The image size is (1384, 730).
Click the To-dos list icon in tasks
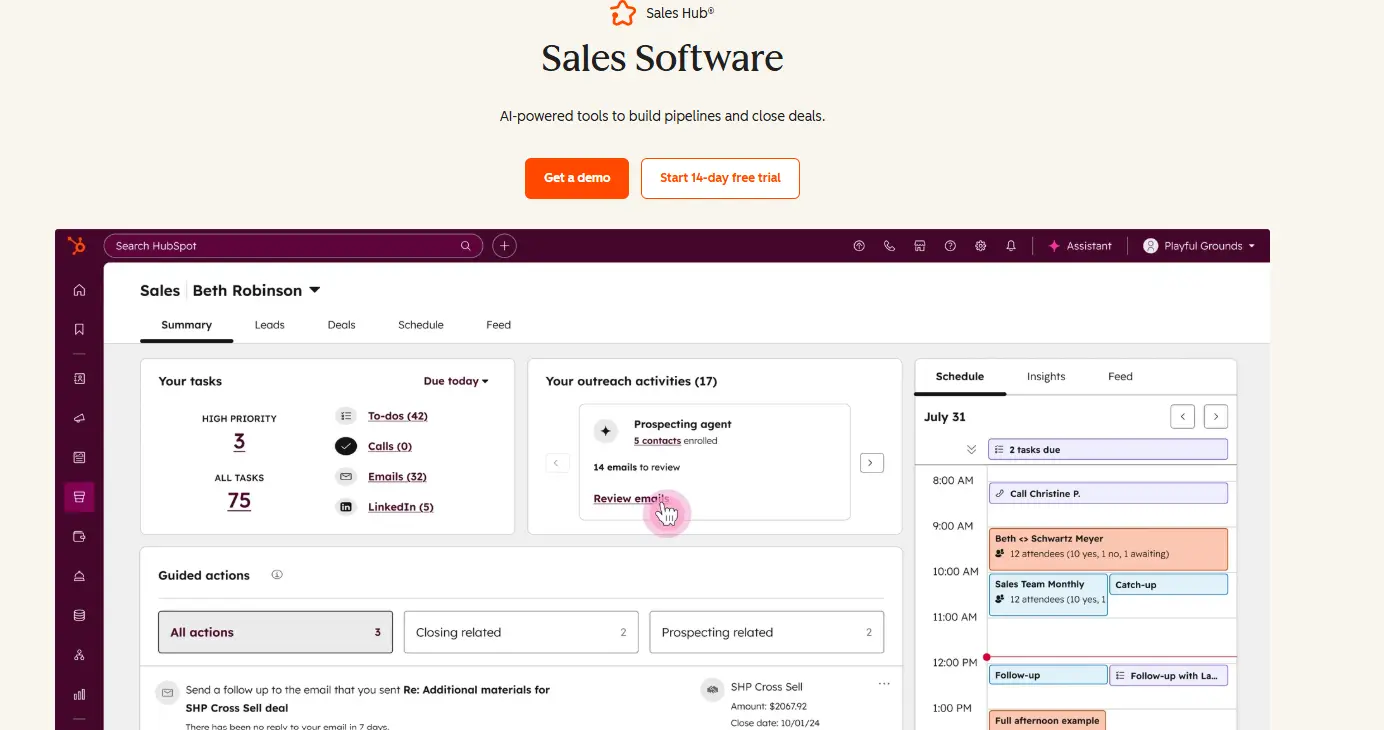pyautogui.click(x=346, y=416)
